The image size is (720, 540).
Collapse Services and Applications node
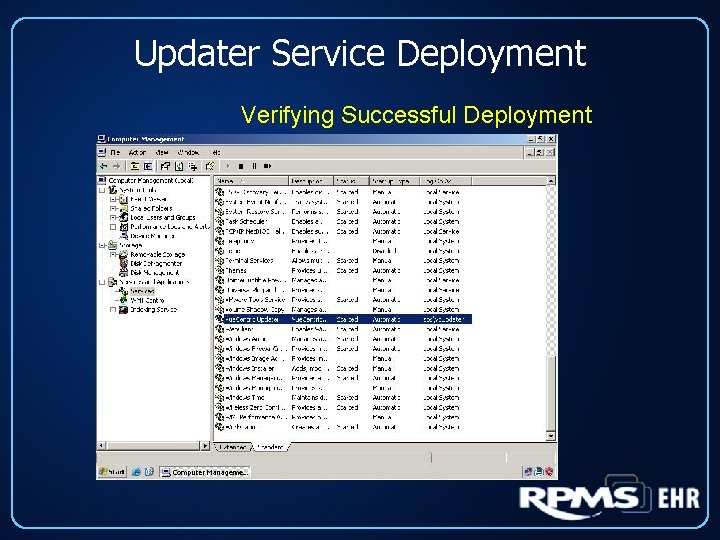pyautogui.click(x=102, y=282)
